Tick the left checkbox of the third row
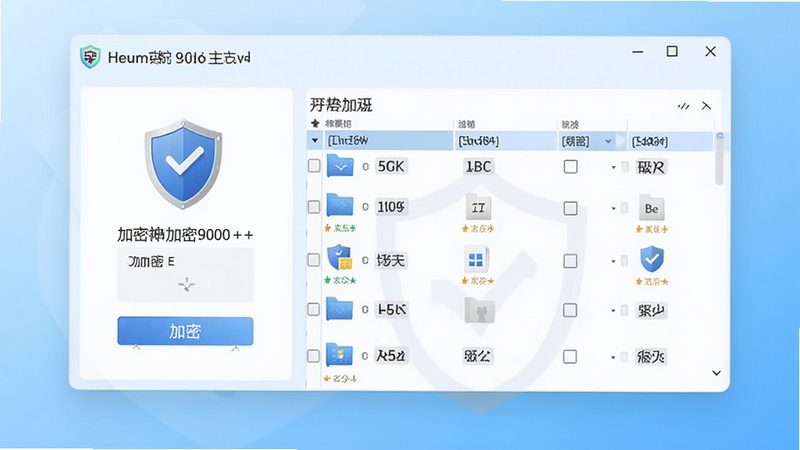Image resolution: width=800 pixels, height=450 pixels. pos(314,260)
